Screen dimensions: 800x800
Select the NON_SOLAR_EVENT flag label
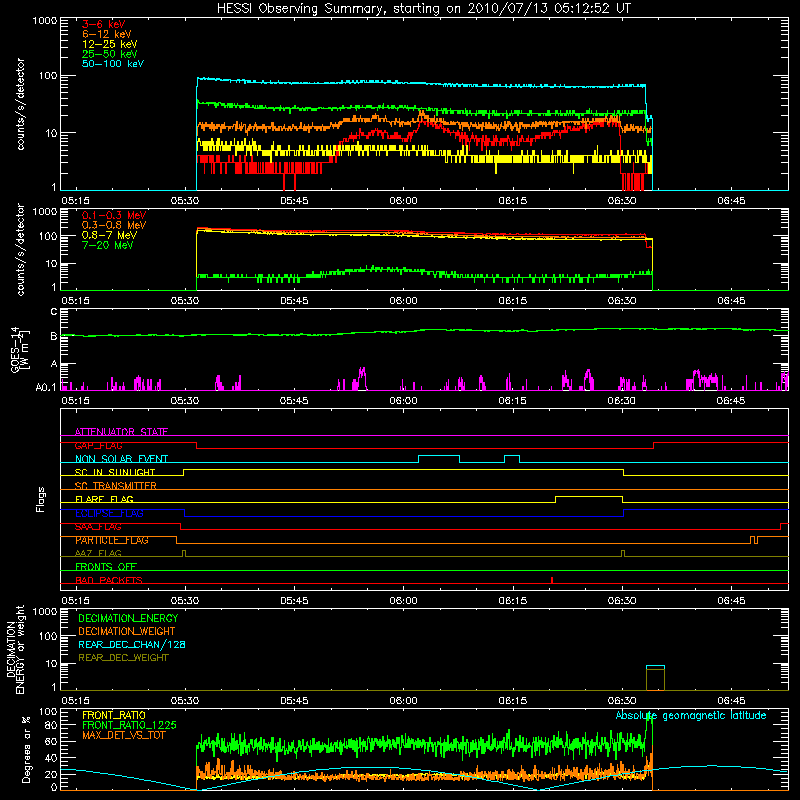pyautogui.click(x=121, y=459)
